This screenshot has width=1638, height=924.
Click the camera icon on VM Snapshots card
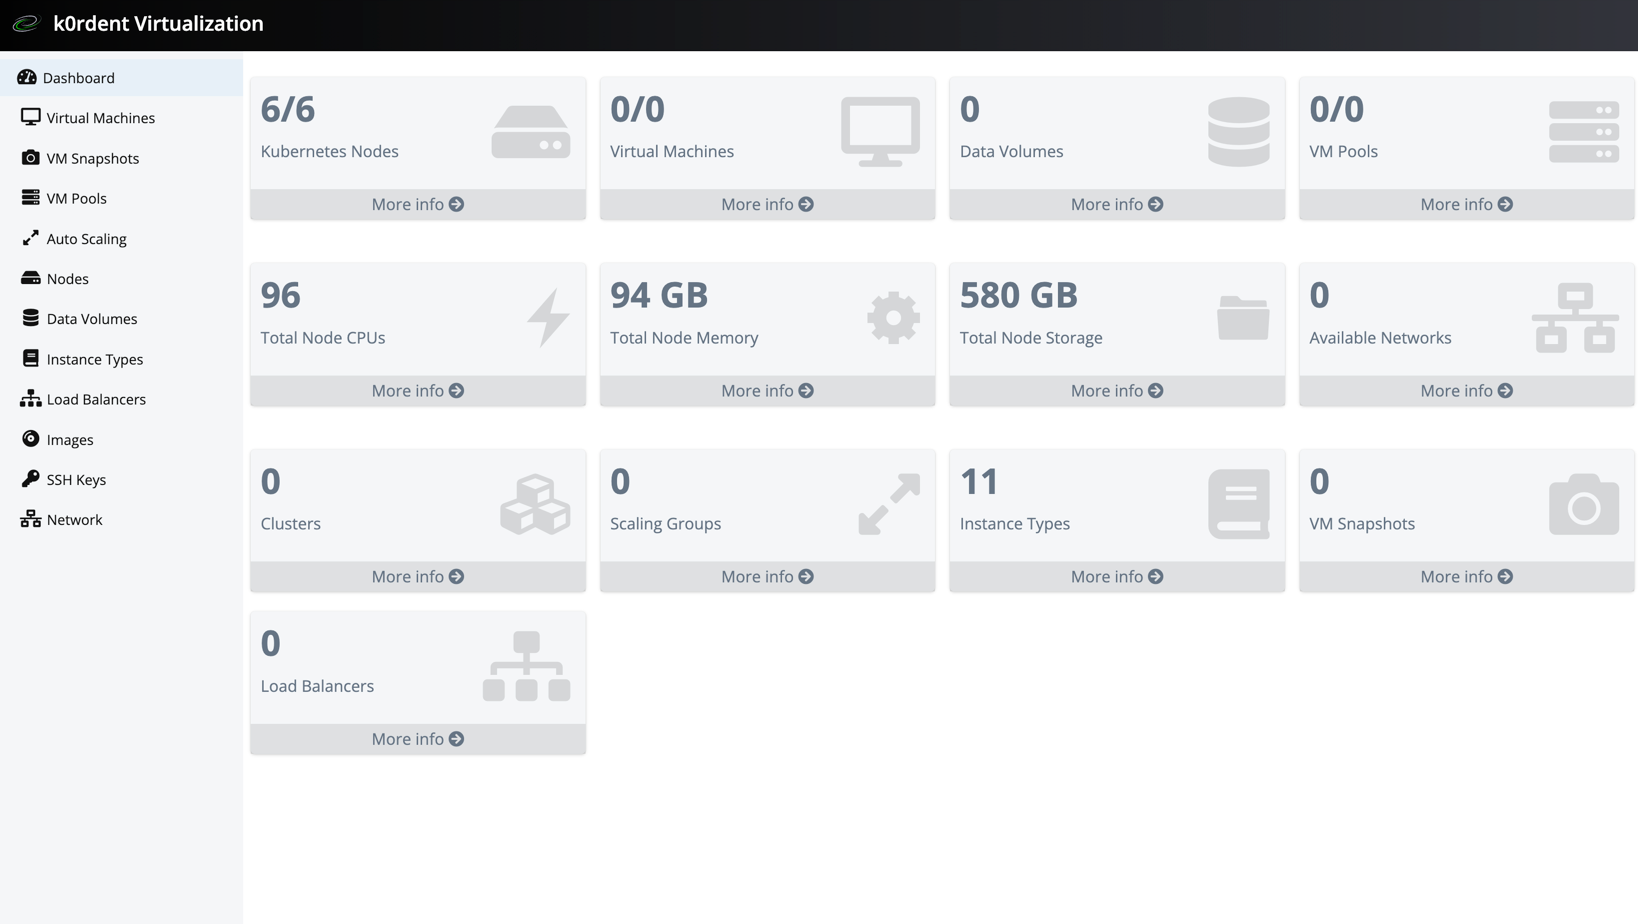point(1583,504)
